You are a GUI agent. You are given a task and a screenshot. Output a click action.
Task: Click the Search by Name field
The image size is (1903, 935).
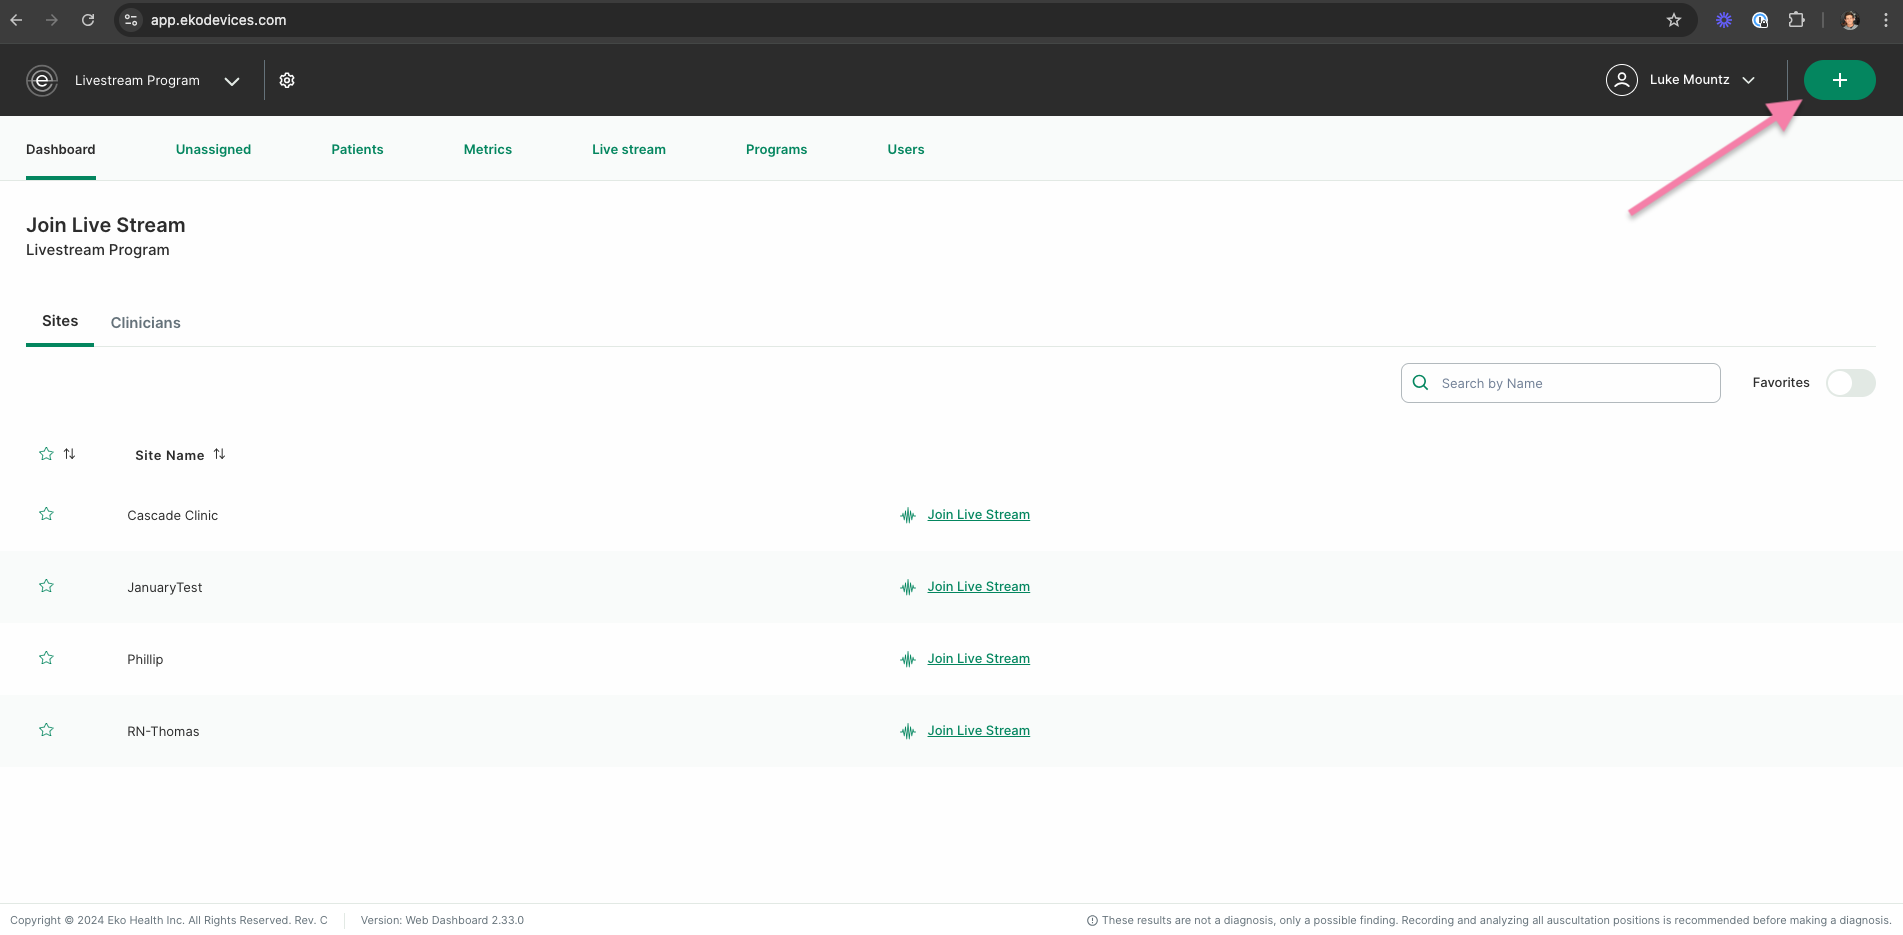(1560, 382)
